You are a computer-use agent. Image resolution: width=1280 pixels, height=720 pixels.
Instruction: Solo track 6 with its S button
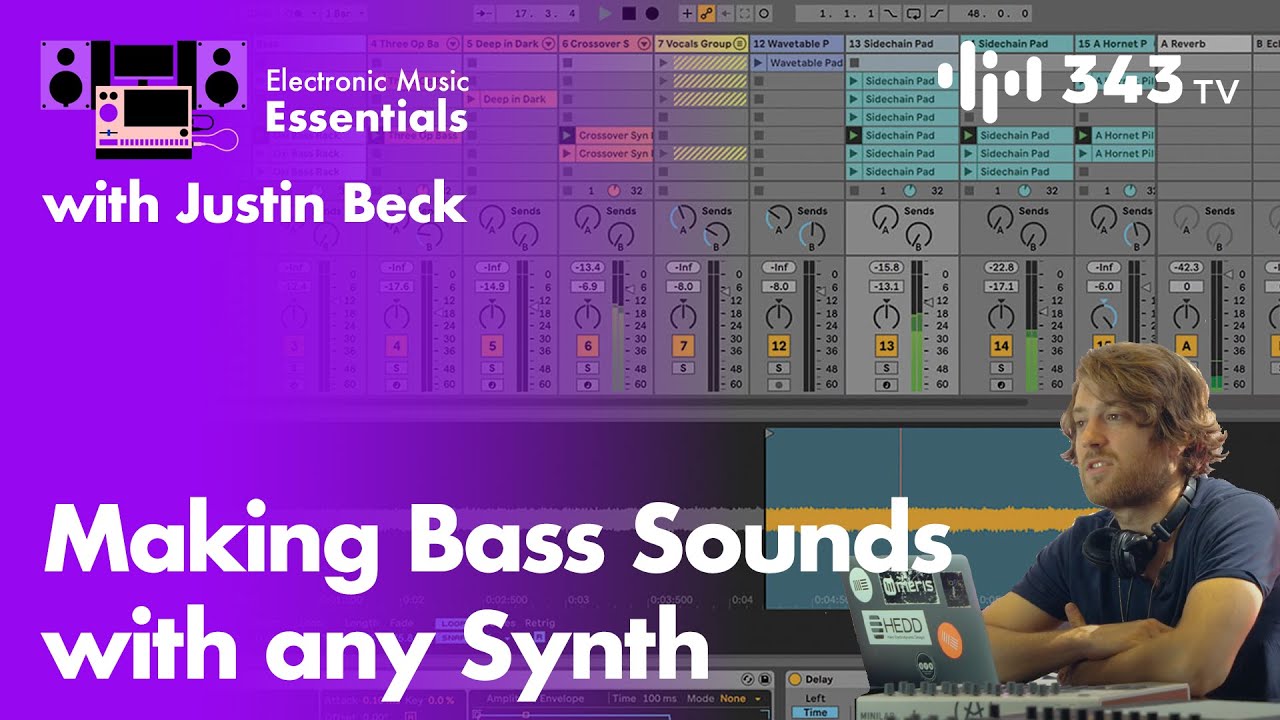point(587,368)
